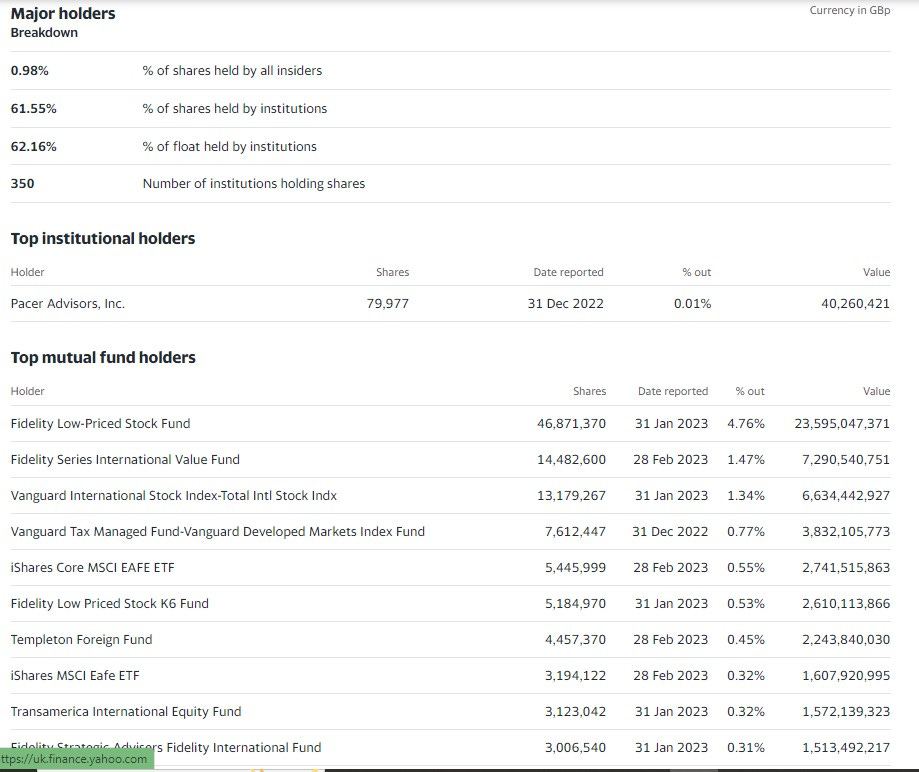Select shares value 46,871,370

point(571,424)
